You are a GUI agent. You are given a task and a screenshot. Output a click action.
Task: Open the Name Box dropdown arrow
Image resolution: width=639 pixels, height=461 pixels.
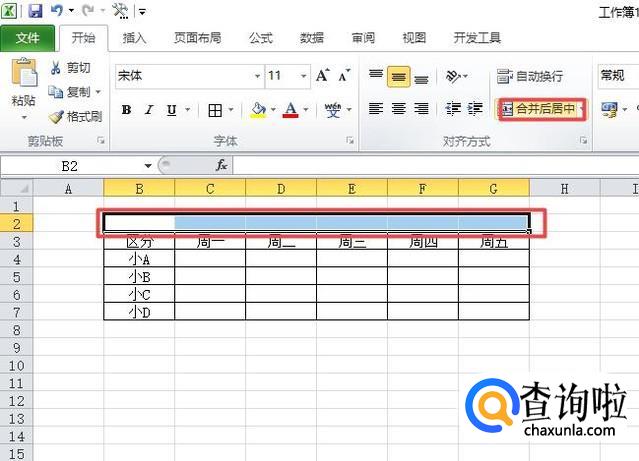pos(148,166)
